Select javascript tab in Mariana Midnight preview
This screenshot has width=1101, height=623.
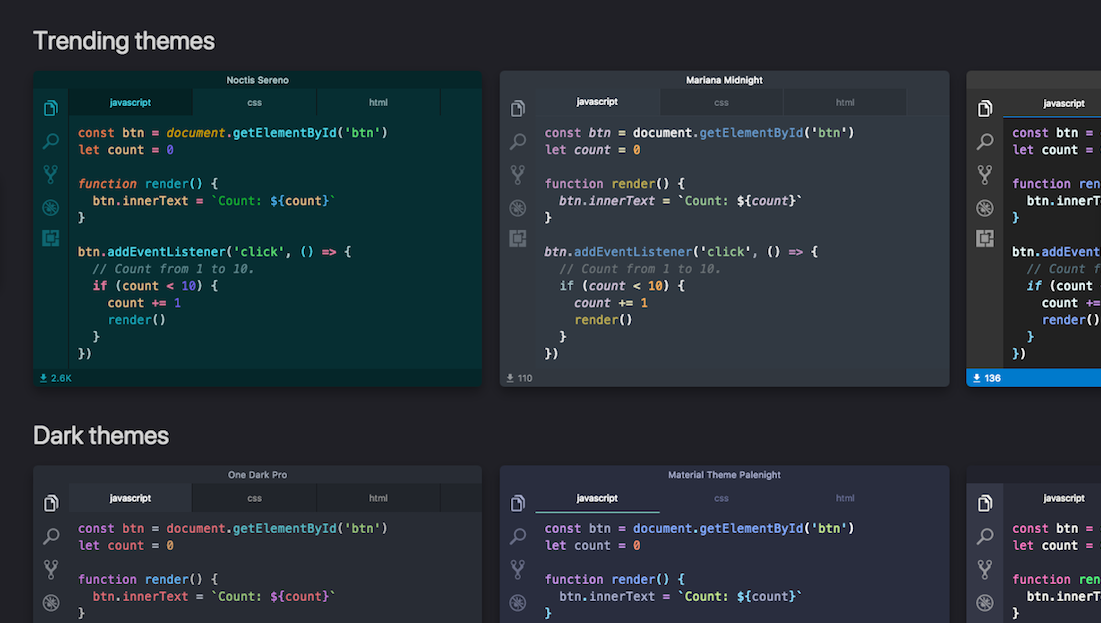(x=597, y=103)
